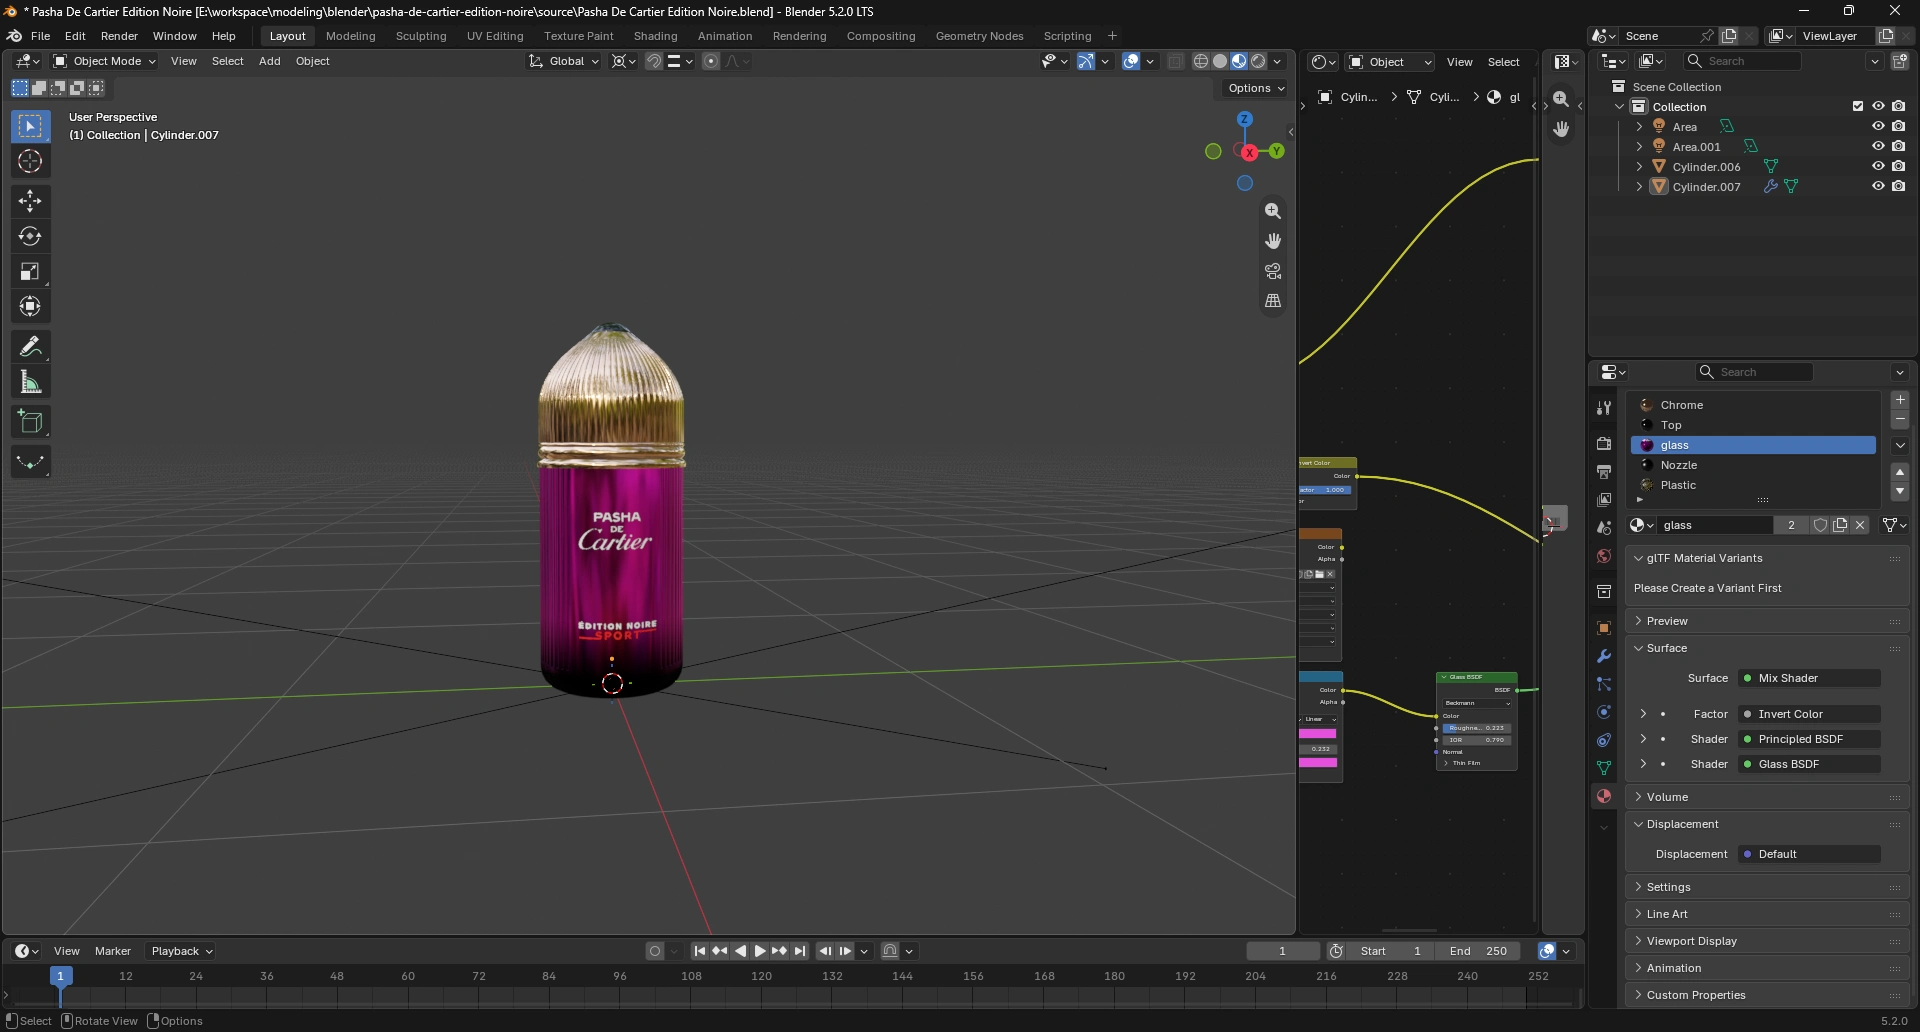Open the Object Data properties tab

[x=1604, y=768]
